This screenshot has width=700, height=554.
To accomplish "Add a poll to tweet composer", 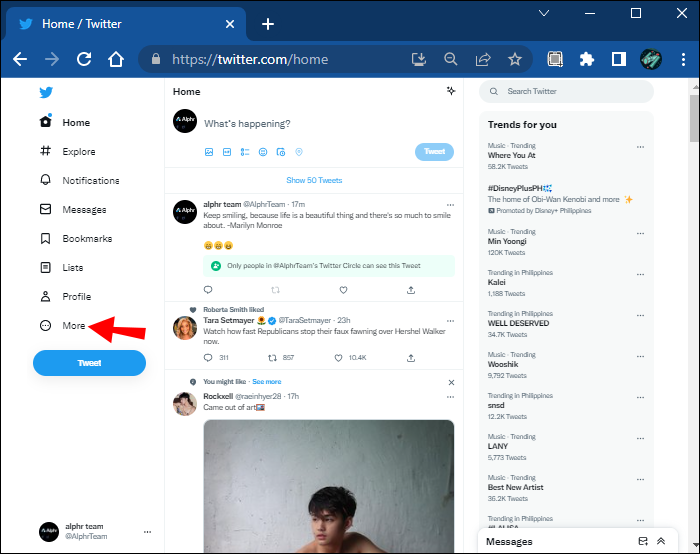I will tap(245, 152).
